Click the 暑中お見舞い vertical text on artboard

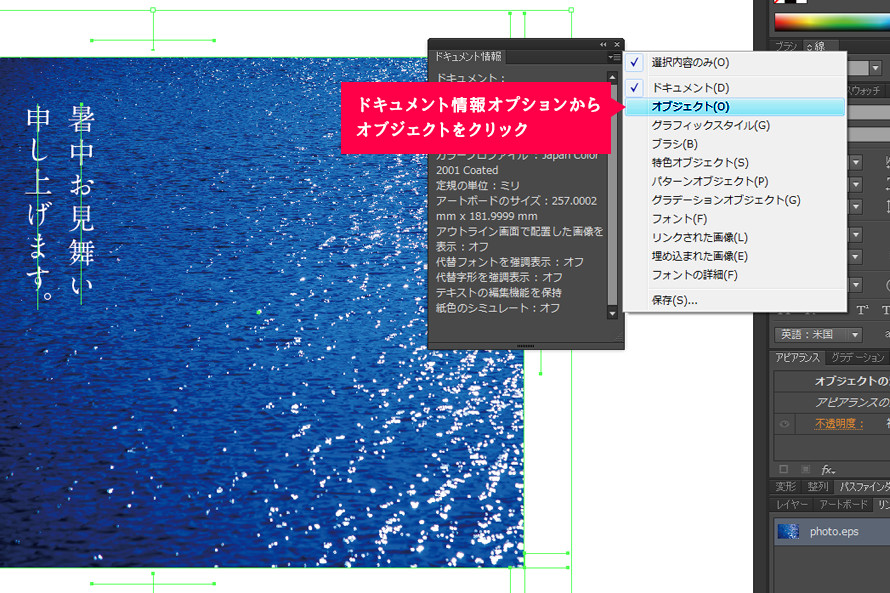[x=81, y=200]
